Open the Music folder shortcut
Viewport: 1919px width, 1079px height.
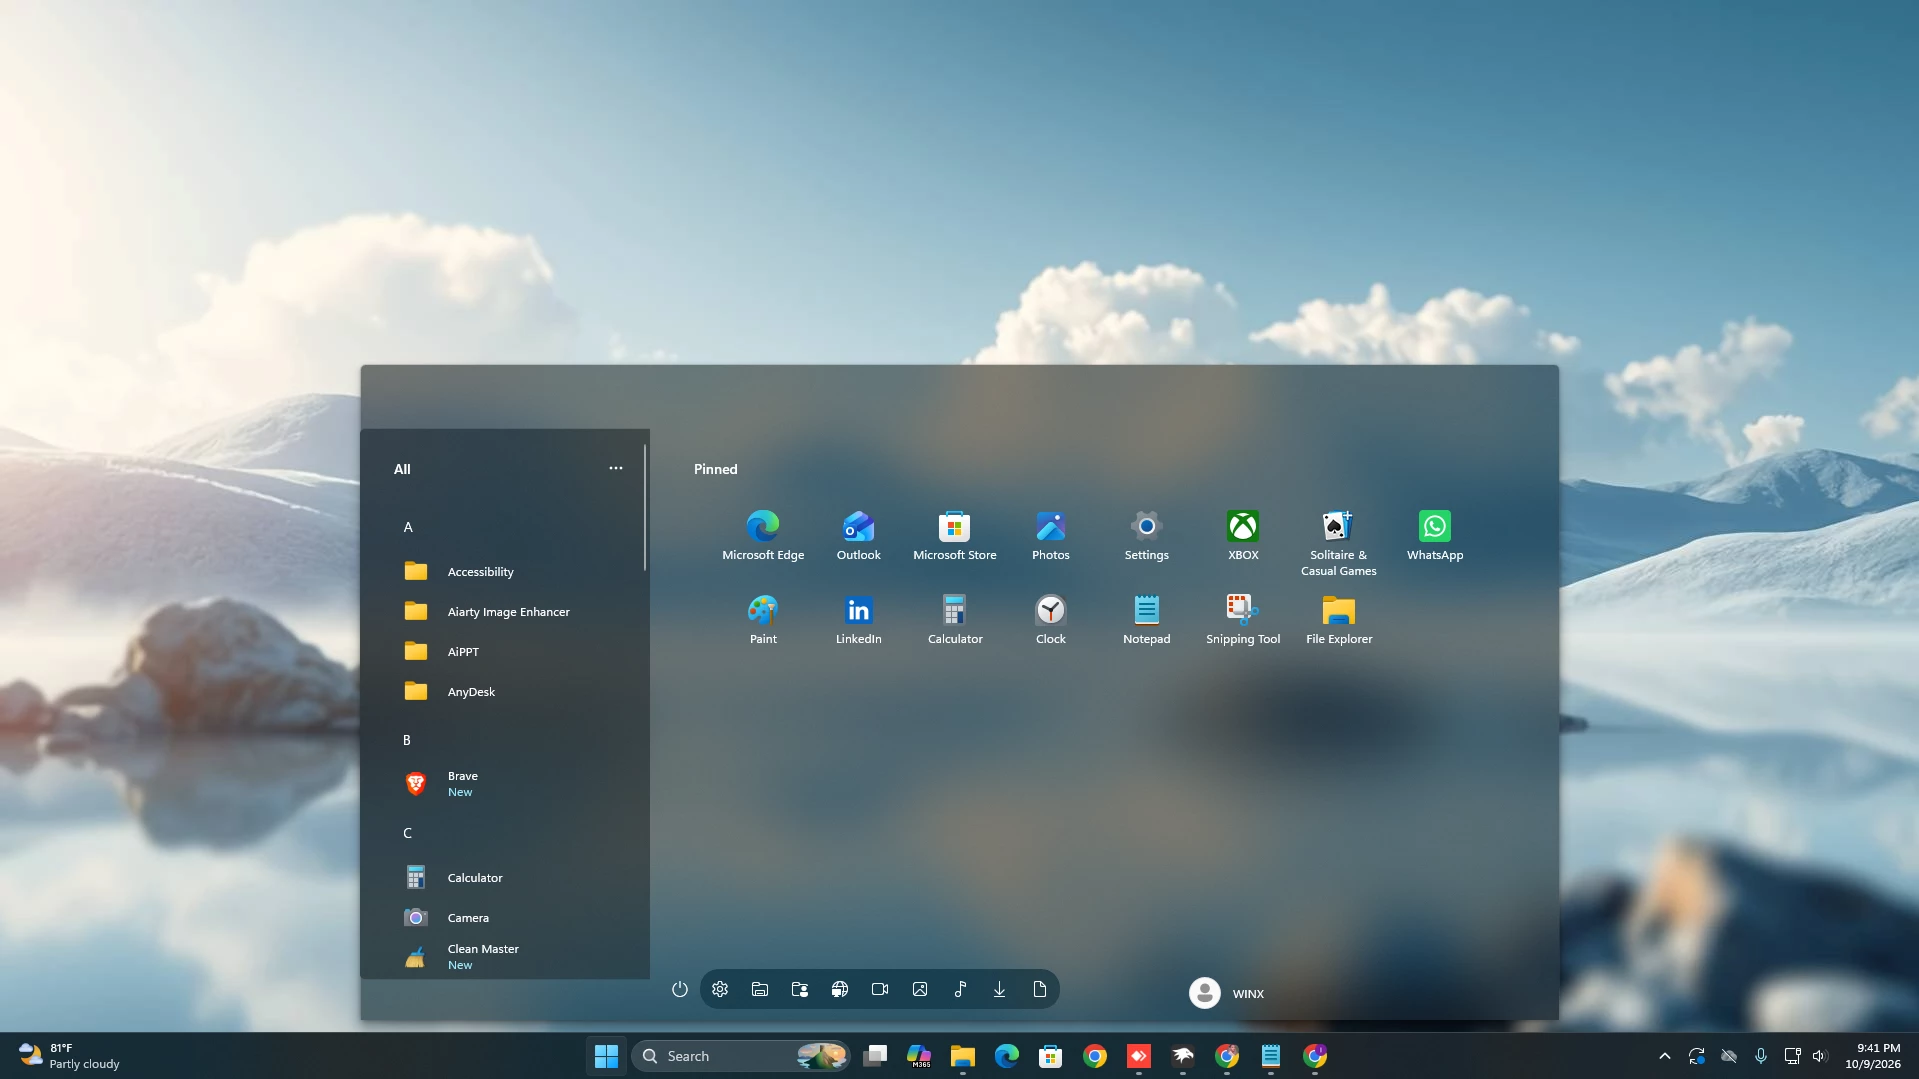coord(960,989)
